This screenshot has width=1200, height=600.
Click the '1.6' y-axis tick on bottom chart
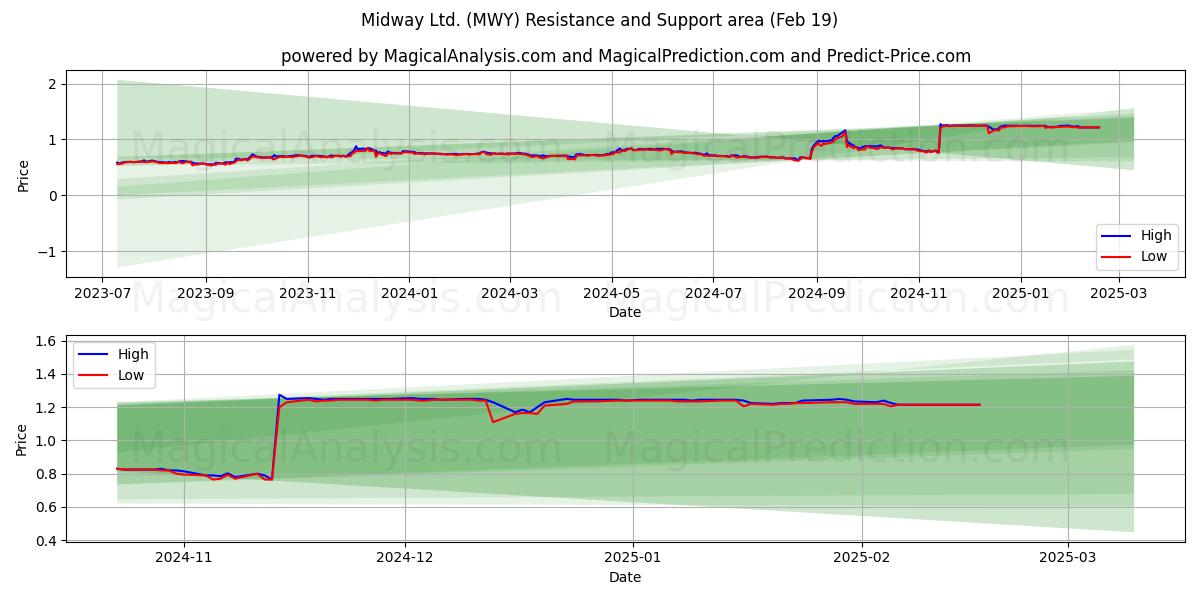48,342
